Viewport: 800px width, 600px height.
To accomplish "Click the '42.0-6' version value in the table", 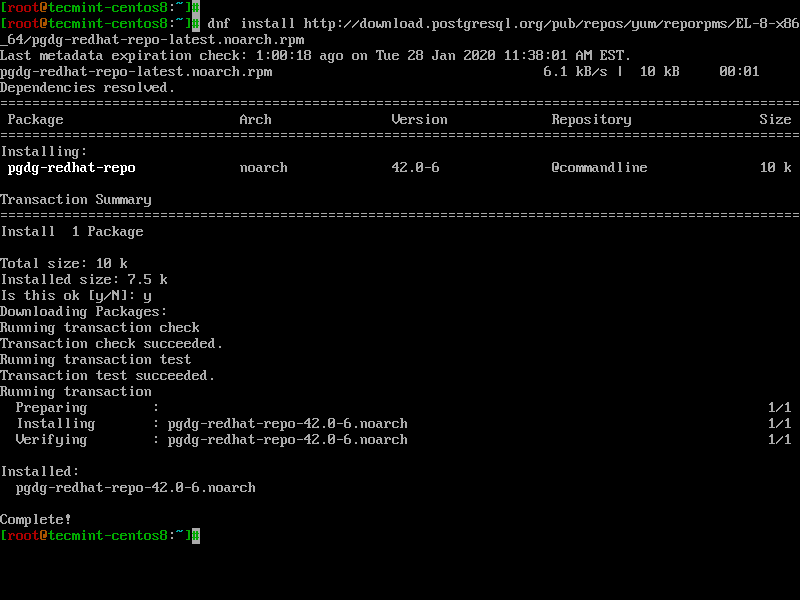I will 415,167.
